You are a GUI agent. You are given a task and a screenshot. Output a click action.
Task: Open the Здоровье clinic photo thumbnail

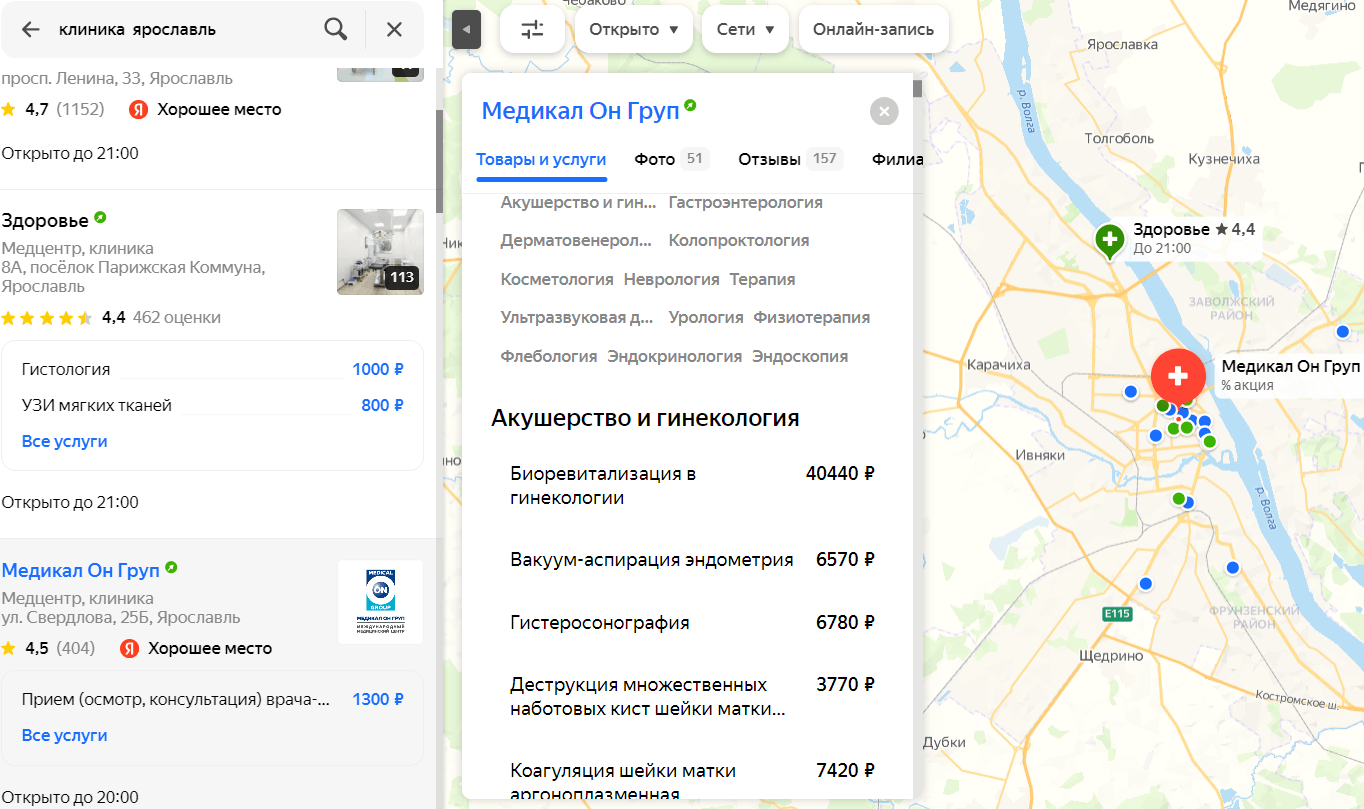pos(380,252)
